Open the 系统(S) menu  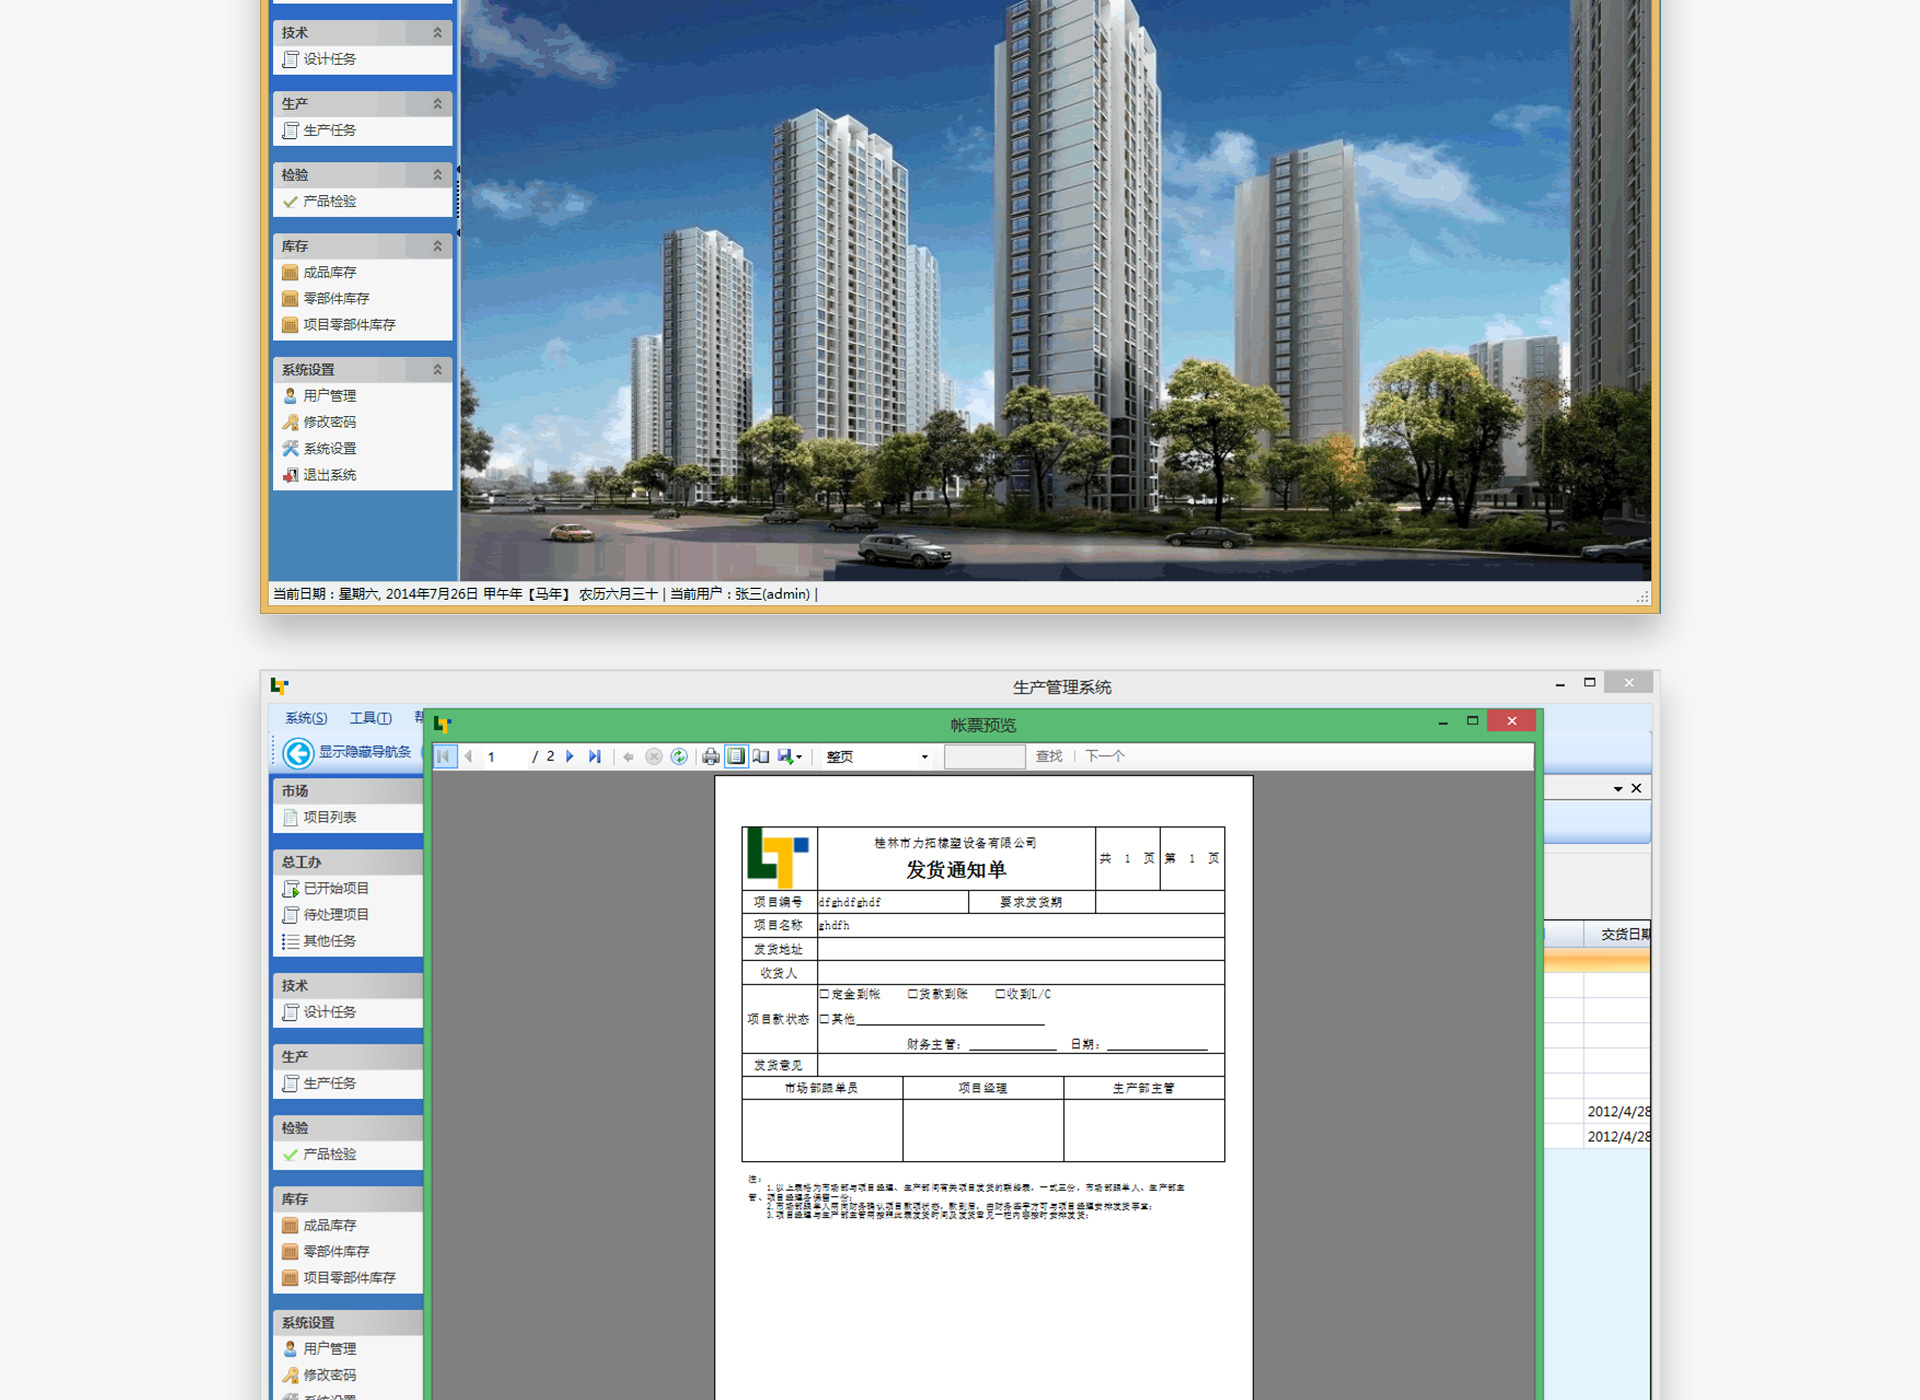306,718
